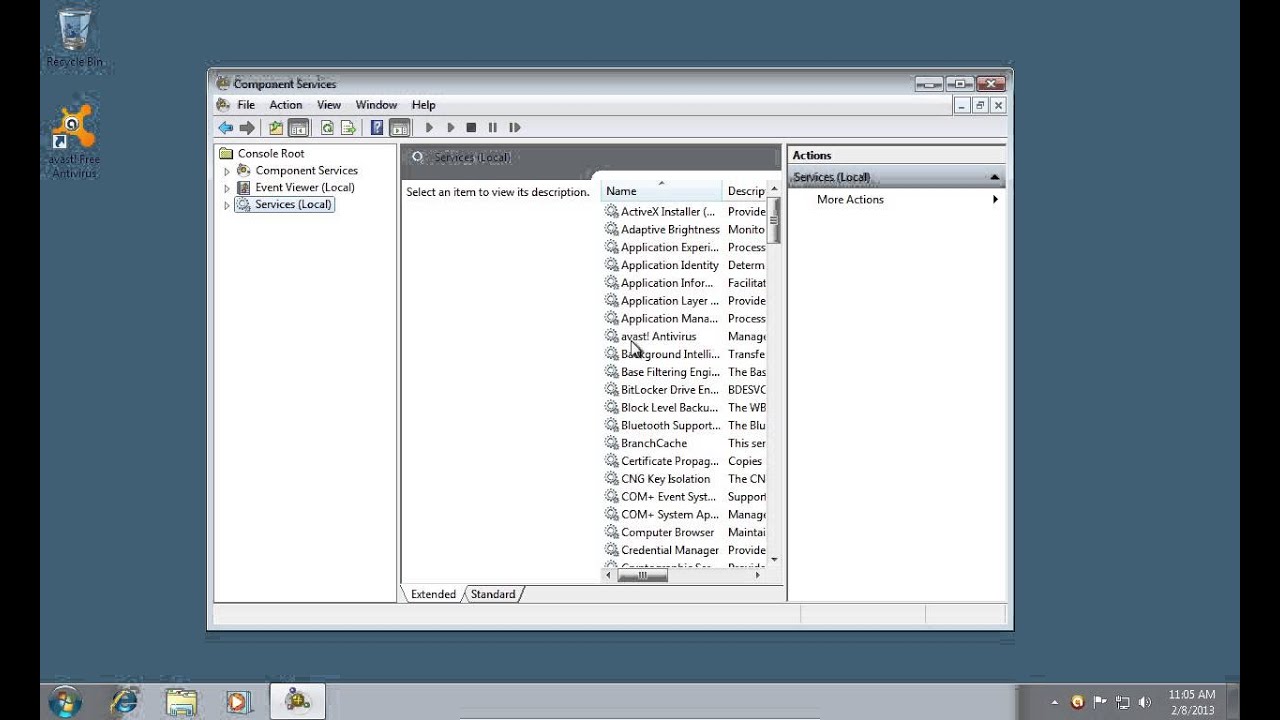Viewport: 1280px width, 720px height.
Task: Toggle Show/Hide Action Pane toolbar button
Action: 400,128
